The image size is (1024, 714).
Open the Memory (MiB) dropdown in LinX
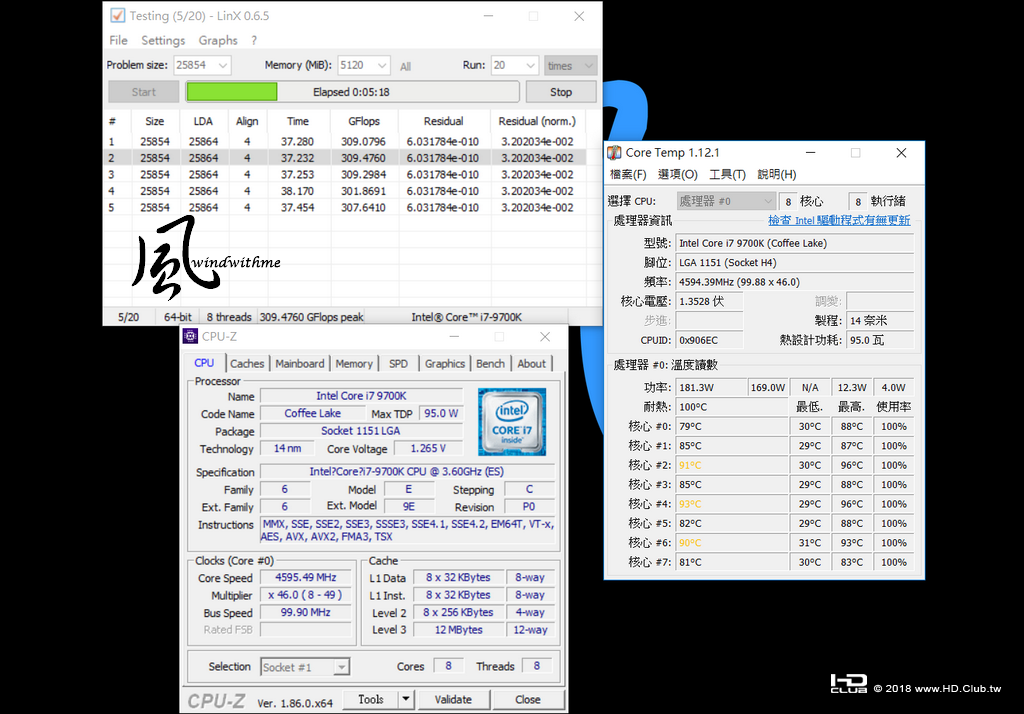click(x=383, y=65)
